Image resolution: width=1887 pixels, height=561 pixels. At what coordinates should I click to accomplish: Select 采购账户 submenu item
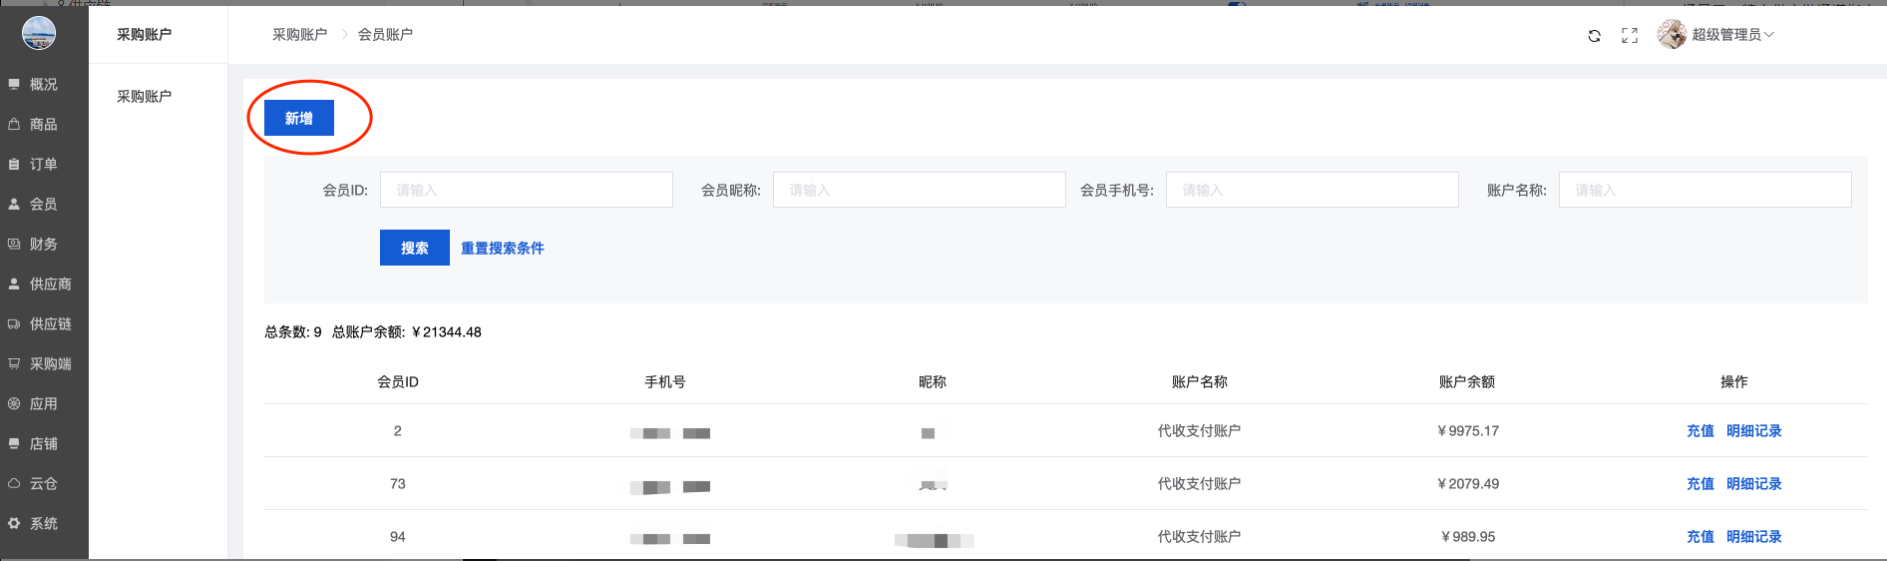[144, 97]
